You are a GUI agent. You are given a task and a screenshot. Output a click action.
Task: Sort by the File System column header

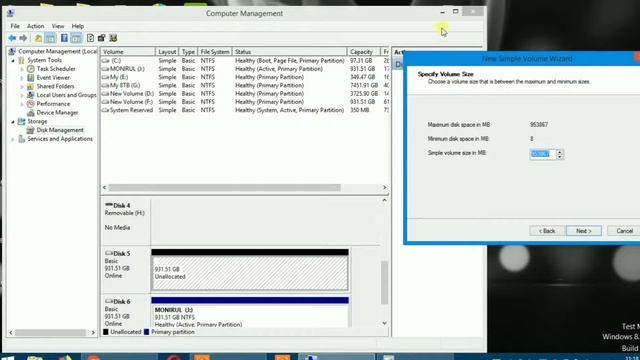coord(215,52)
